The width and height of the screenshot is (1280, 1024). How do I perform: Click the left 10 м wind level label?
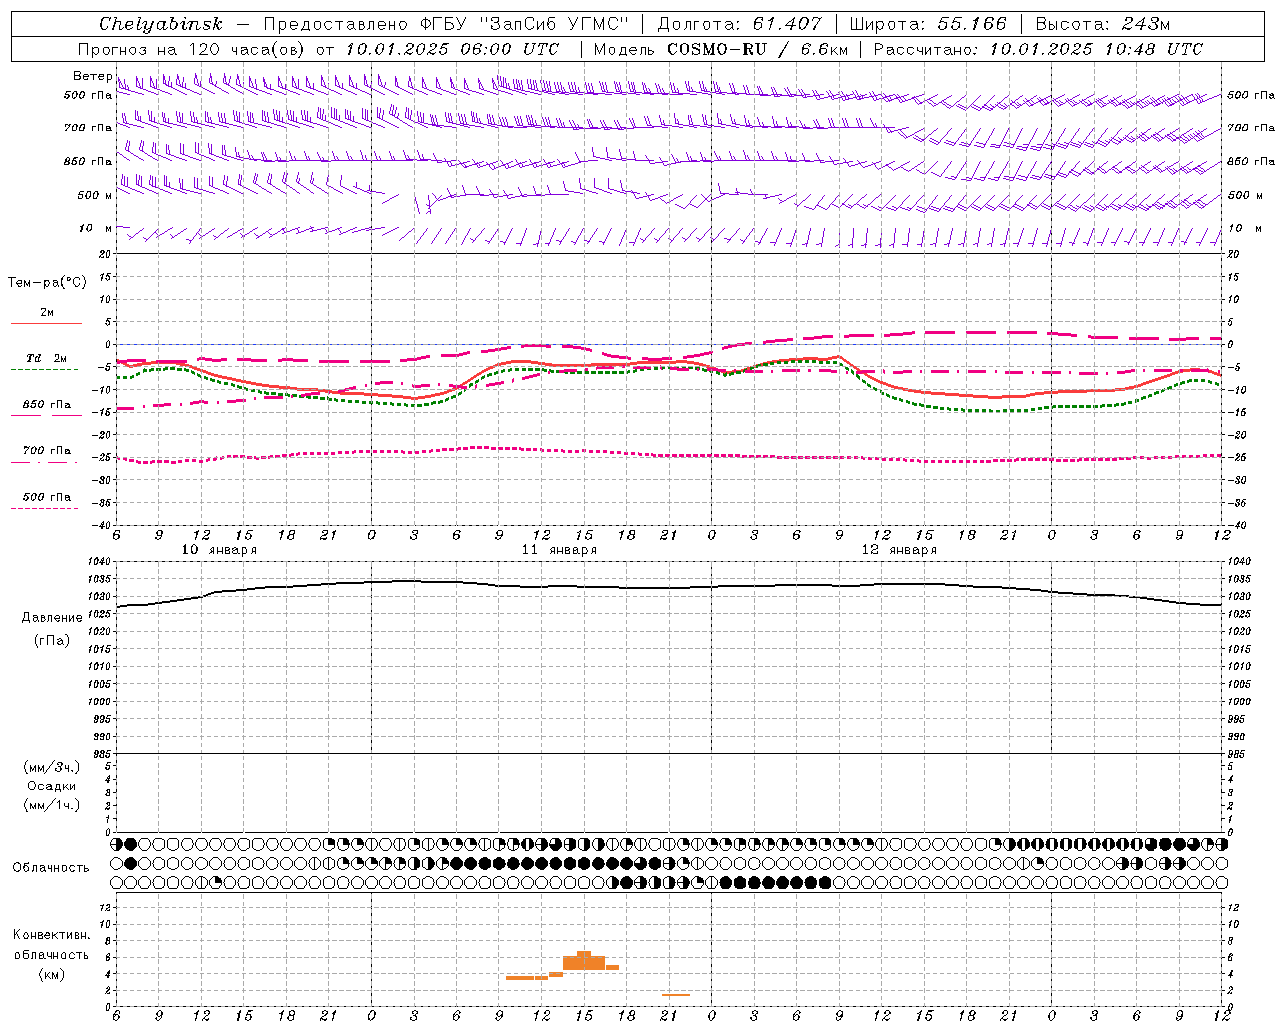point(96,228)
